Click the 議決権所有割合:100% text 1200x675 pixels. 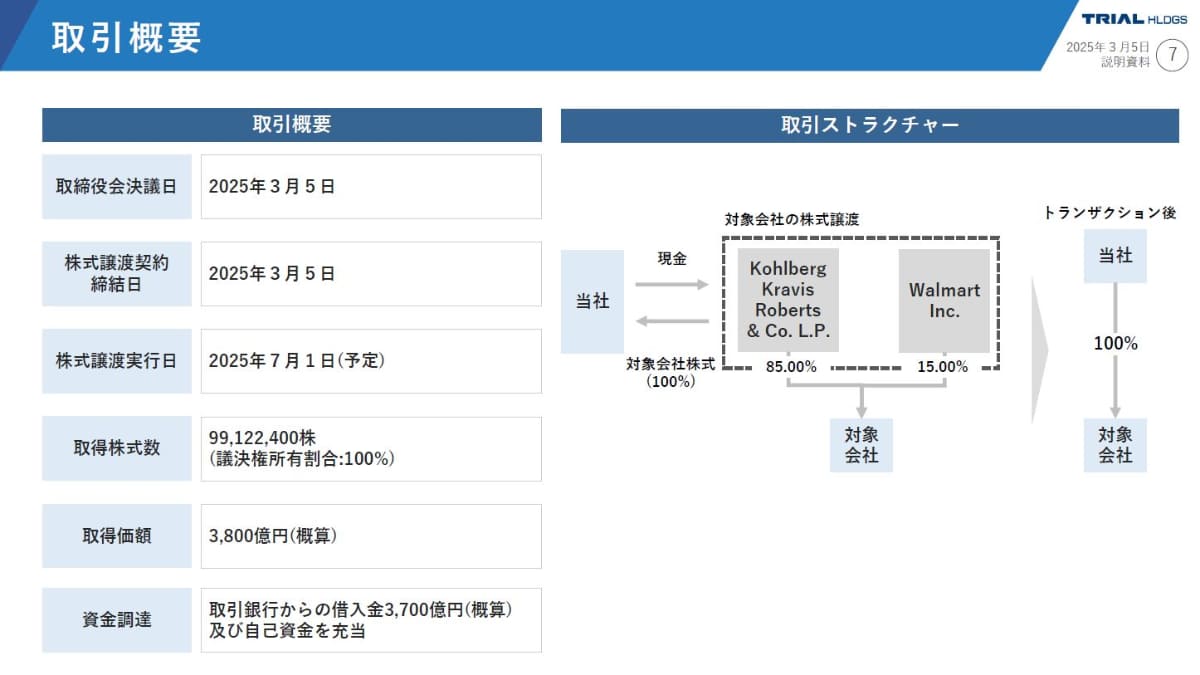[302, 459]
